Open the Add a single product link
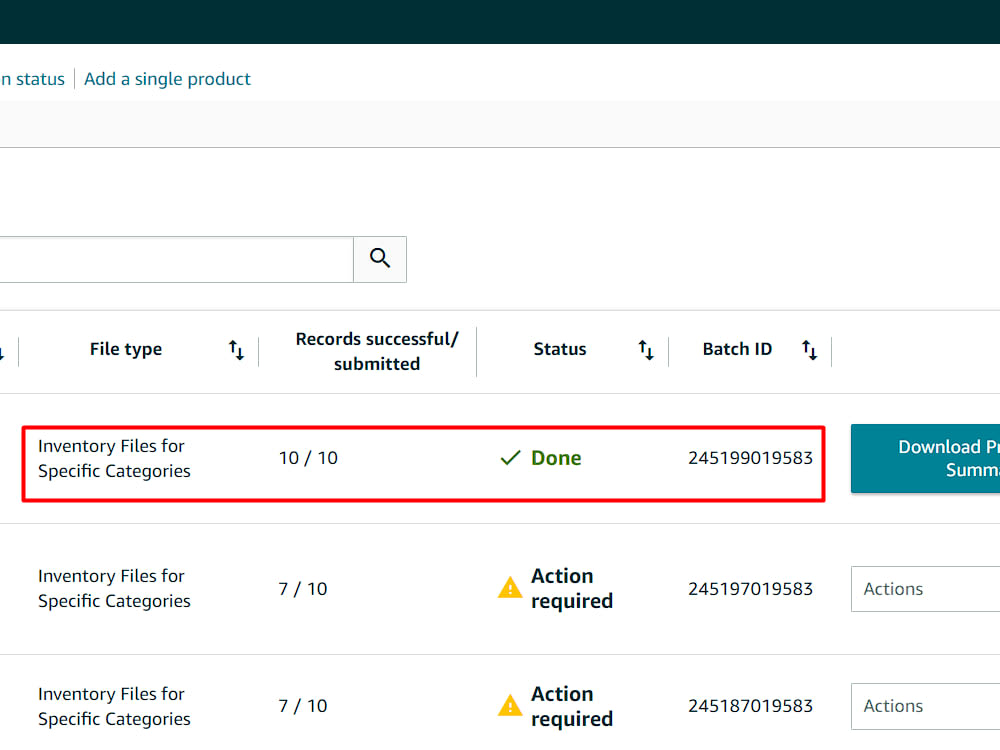The image size is (1000, 750). pyautogui.click(x=167, y=78)
